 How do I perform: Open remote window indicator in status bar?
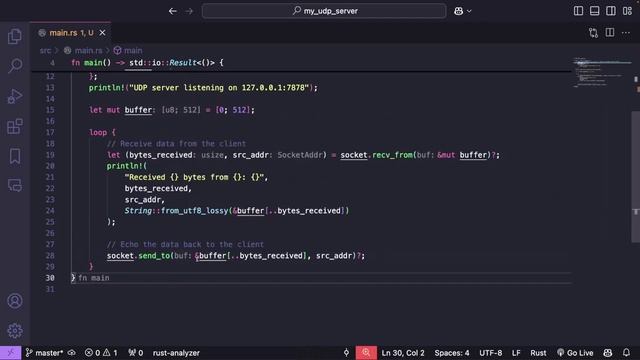pos(10,353)
